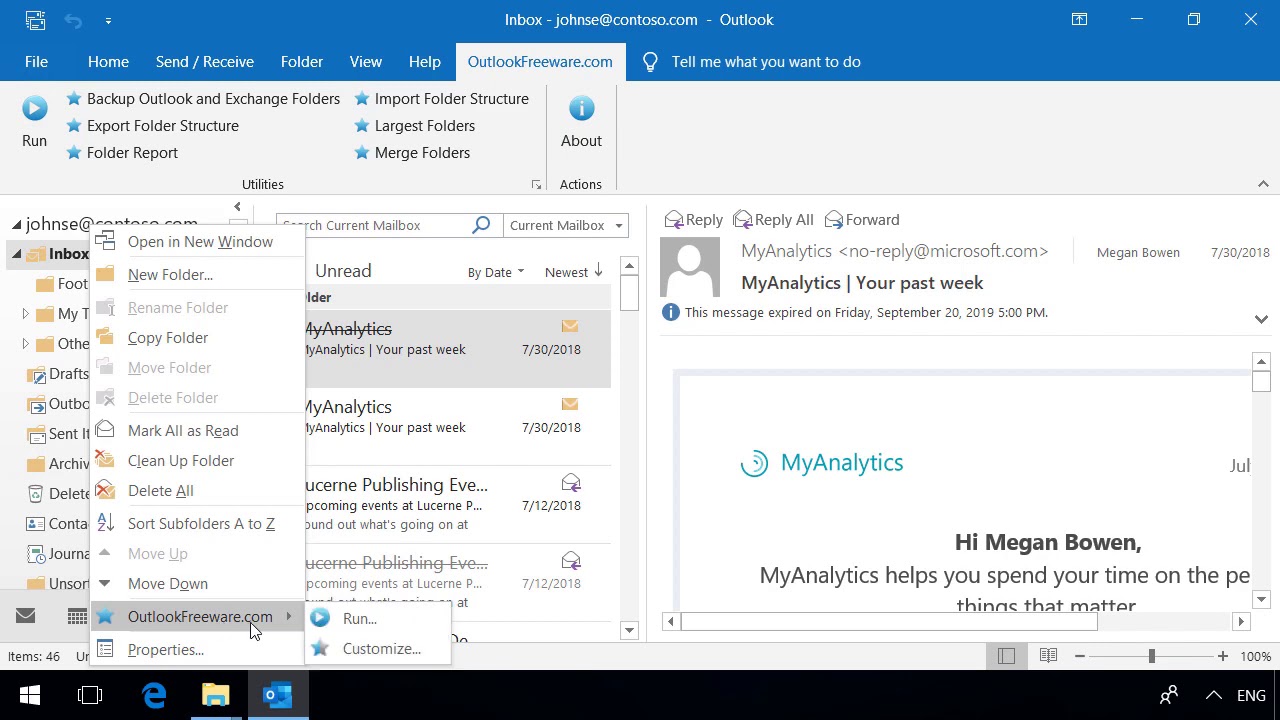Forward the open message
This screenshot has height=720, width=1280.
860,220
